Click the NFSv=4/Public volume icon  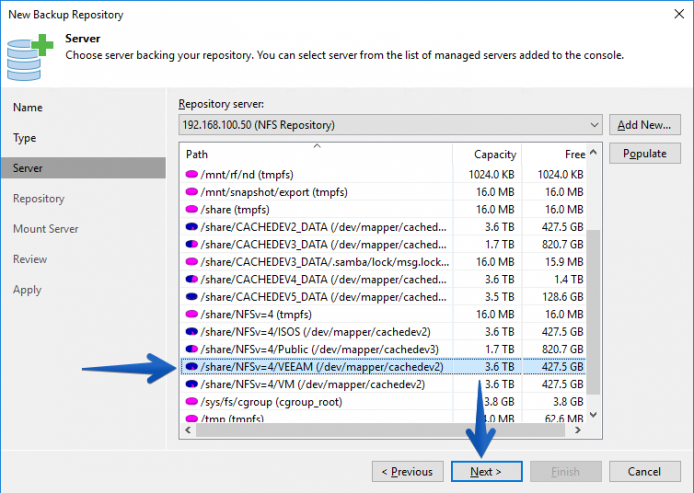(191, 349)
